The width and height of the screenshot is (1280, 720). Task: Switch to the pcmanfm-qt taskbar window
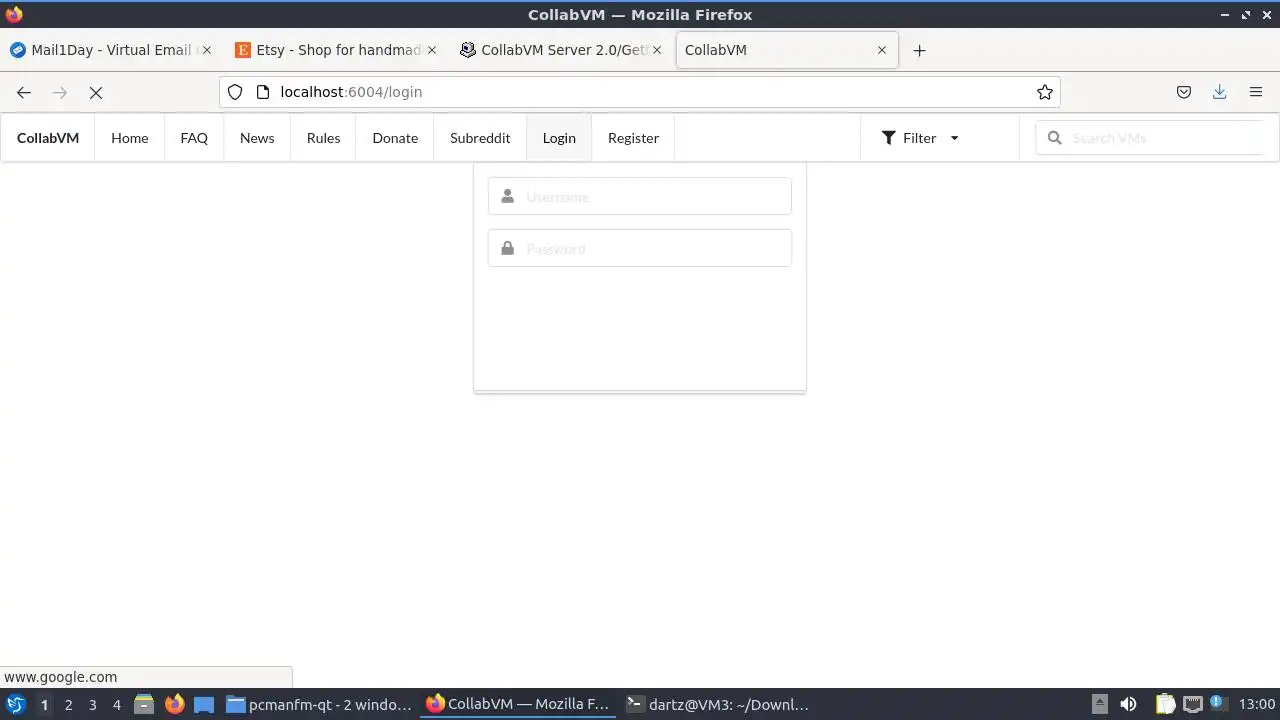319,704
